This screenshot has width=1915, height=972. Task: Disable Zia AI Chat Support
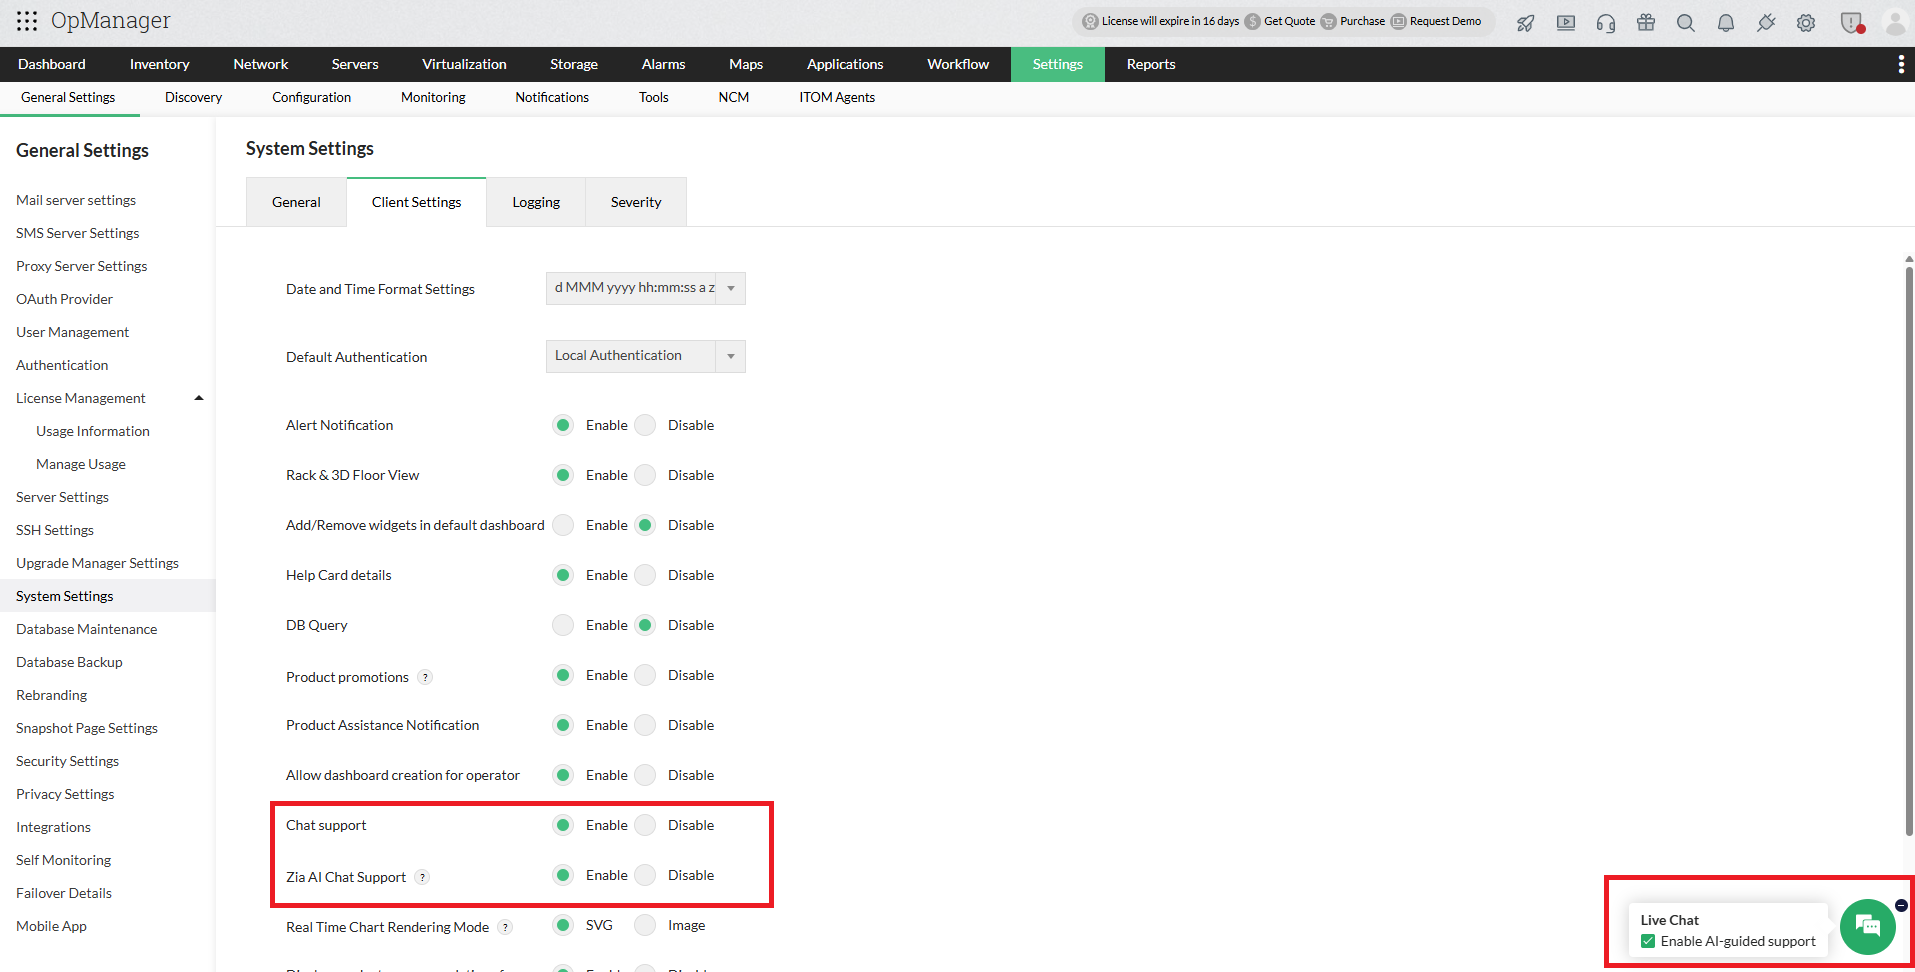[645, 875]
